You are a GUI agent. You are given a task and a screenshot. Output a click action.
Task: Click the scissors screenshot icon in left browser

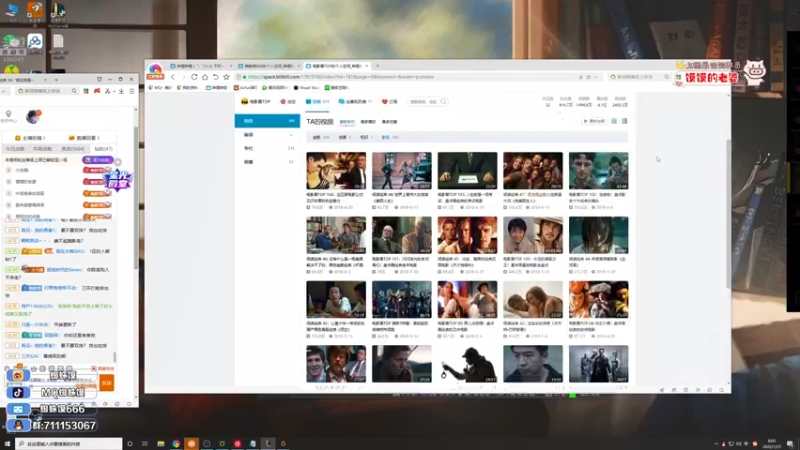(x=108, y=91)
